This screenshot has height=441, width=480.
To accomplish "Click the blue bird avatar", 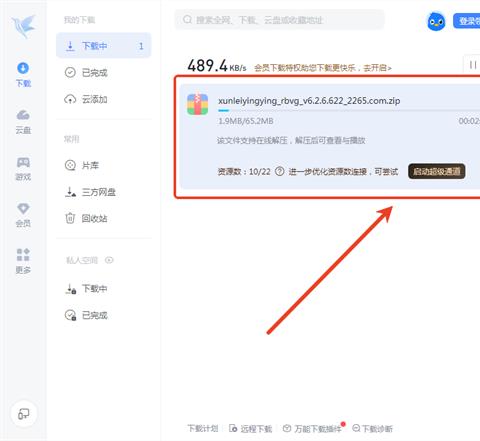I will coord(436,21).
